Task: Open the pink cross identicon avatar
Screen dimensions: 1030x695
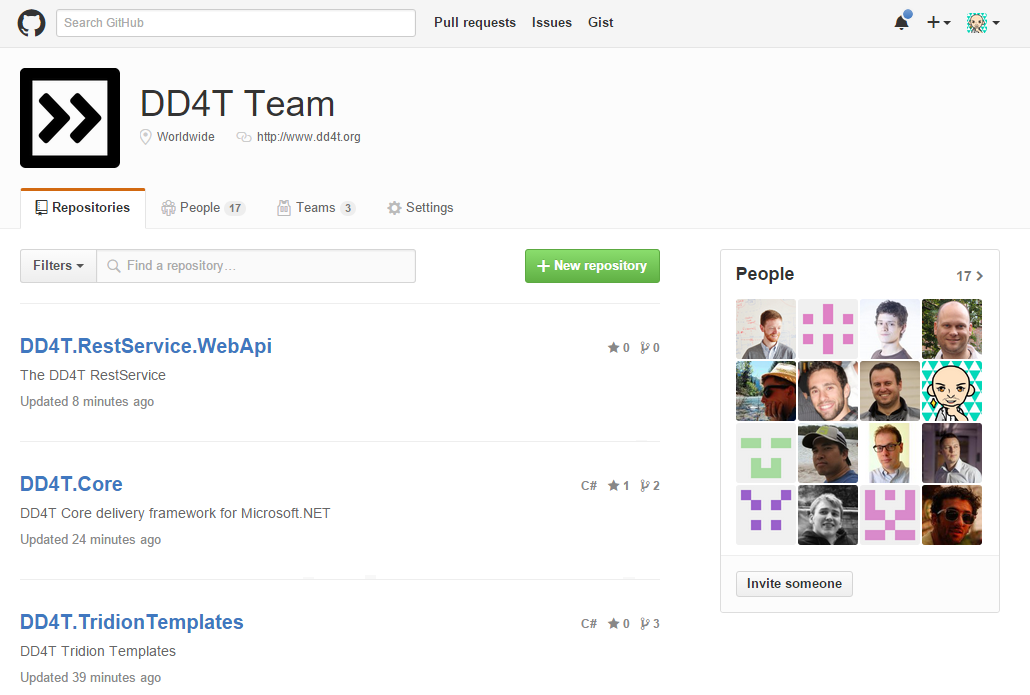Action: [x=828, y=329]
